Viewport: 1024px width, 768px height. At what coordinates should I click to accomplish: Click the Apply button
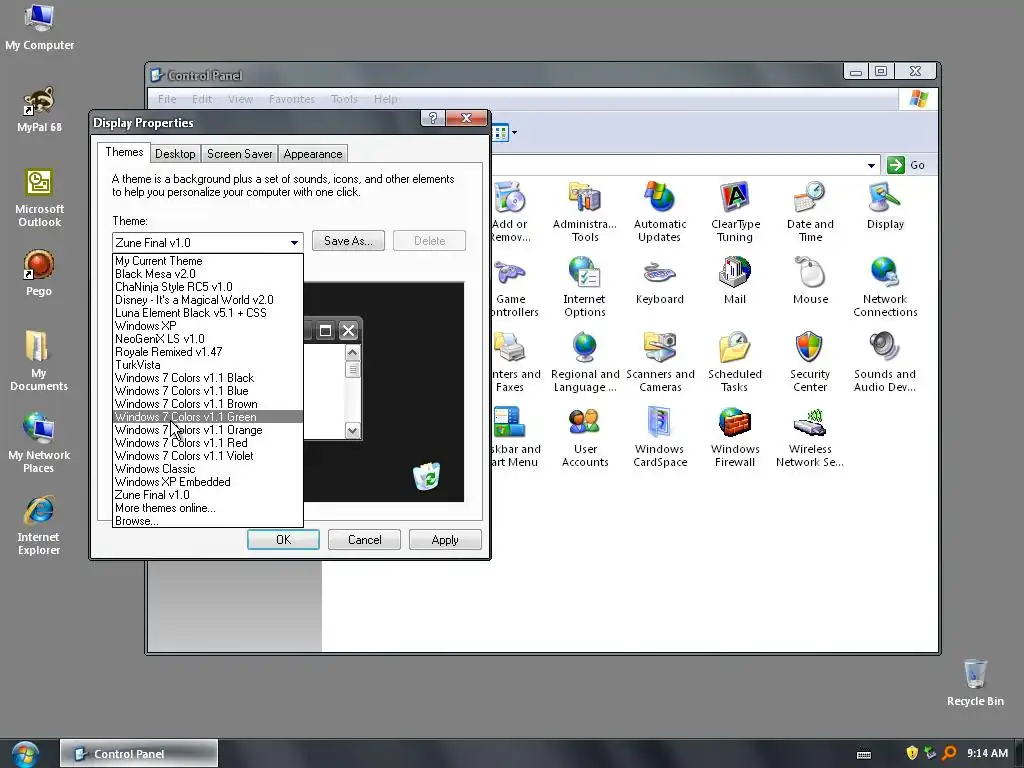pos(445,540)
